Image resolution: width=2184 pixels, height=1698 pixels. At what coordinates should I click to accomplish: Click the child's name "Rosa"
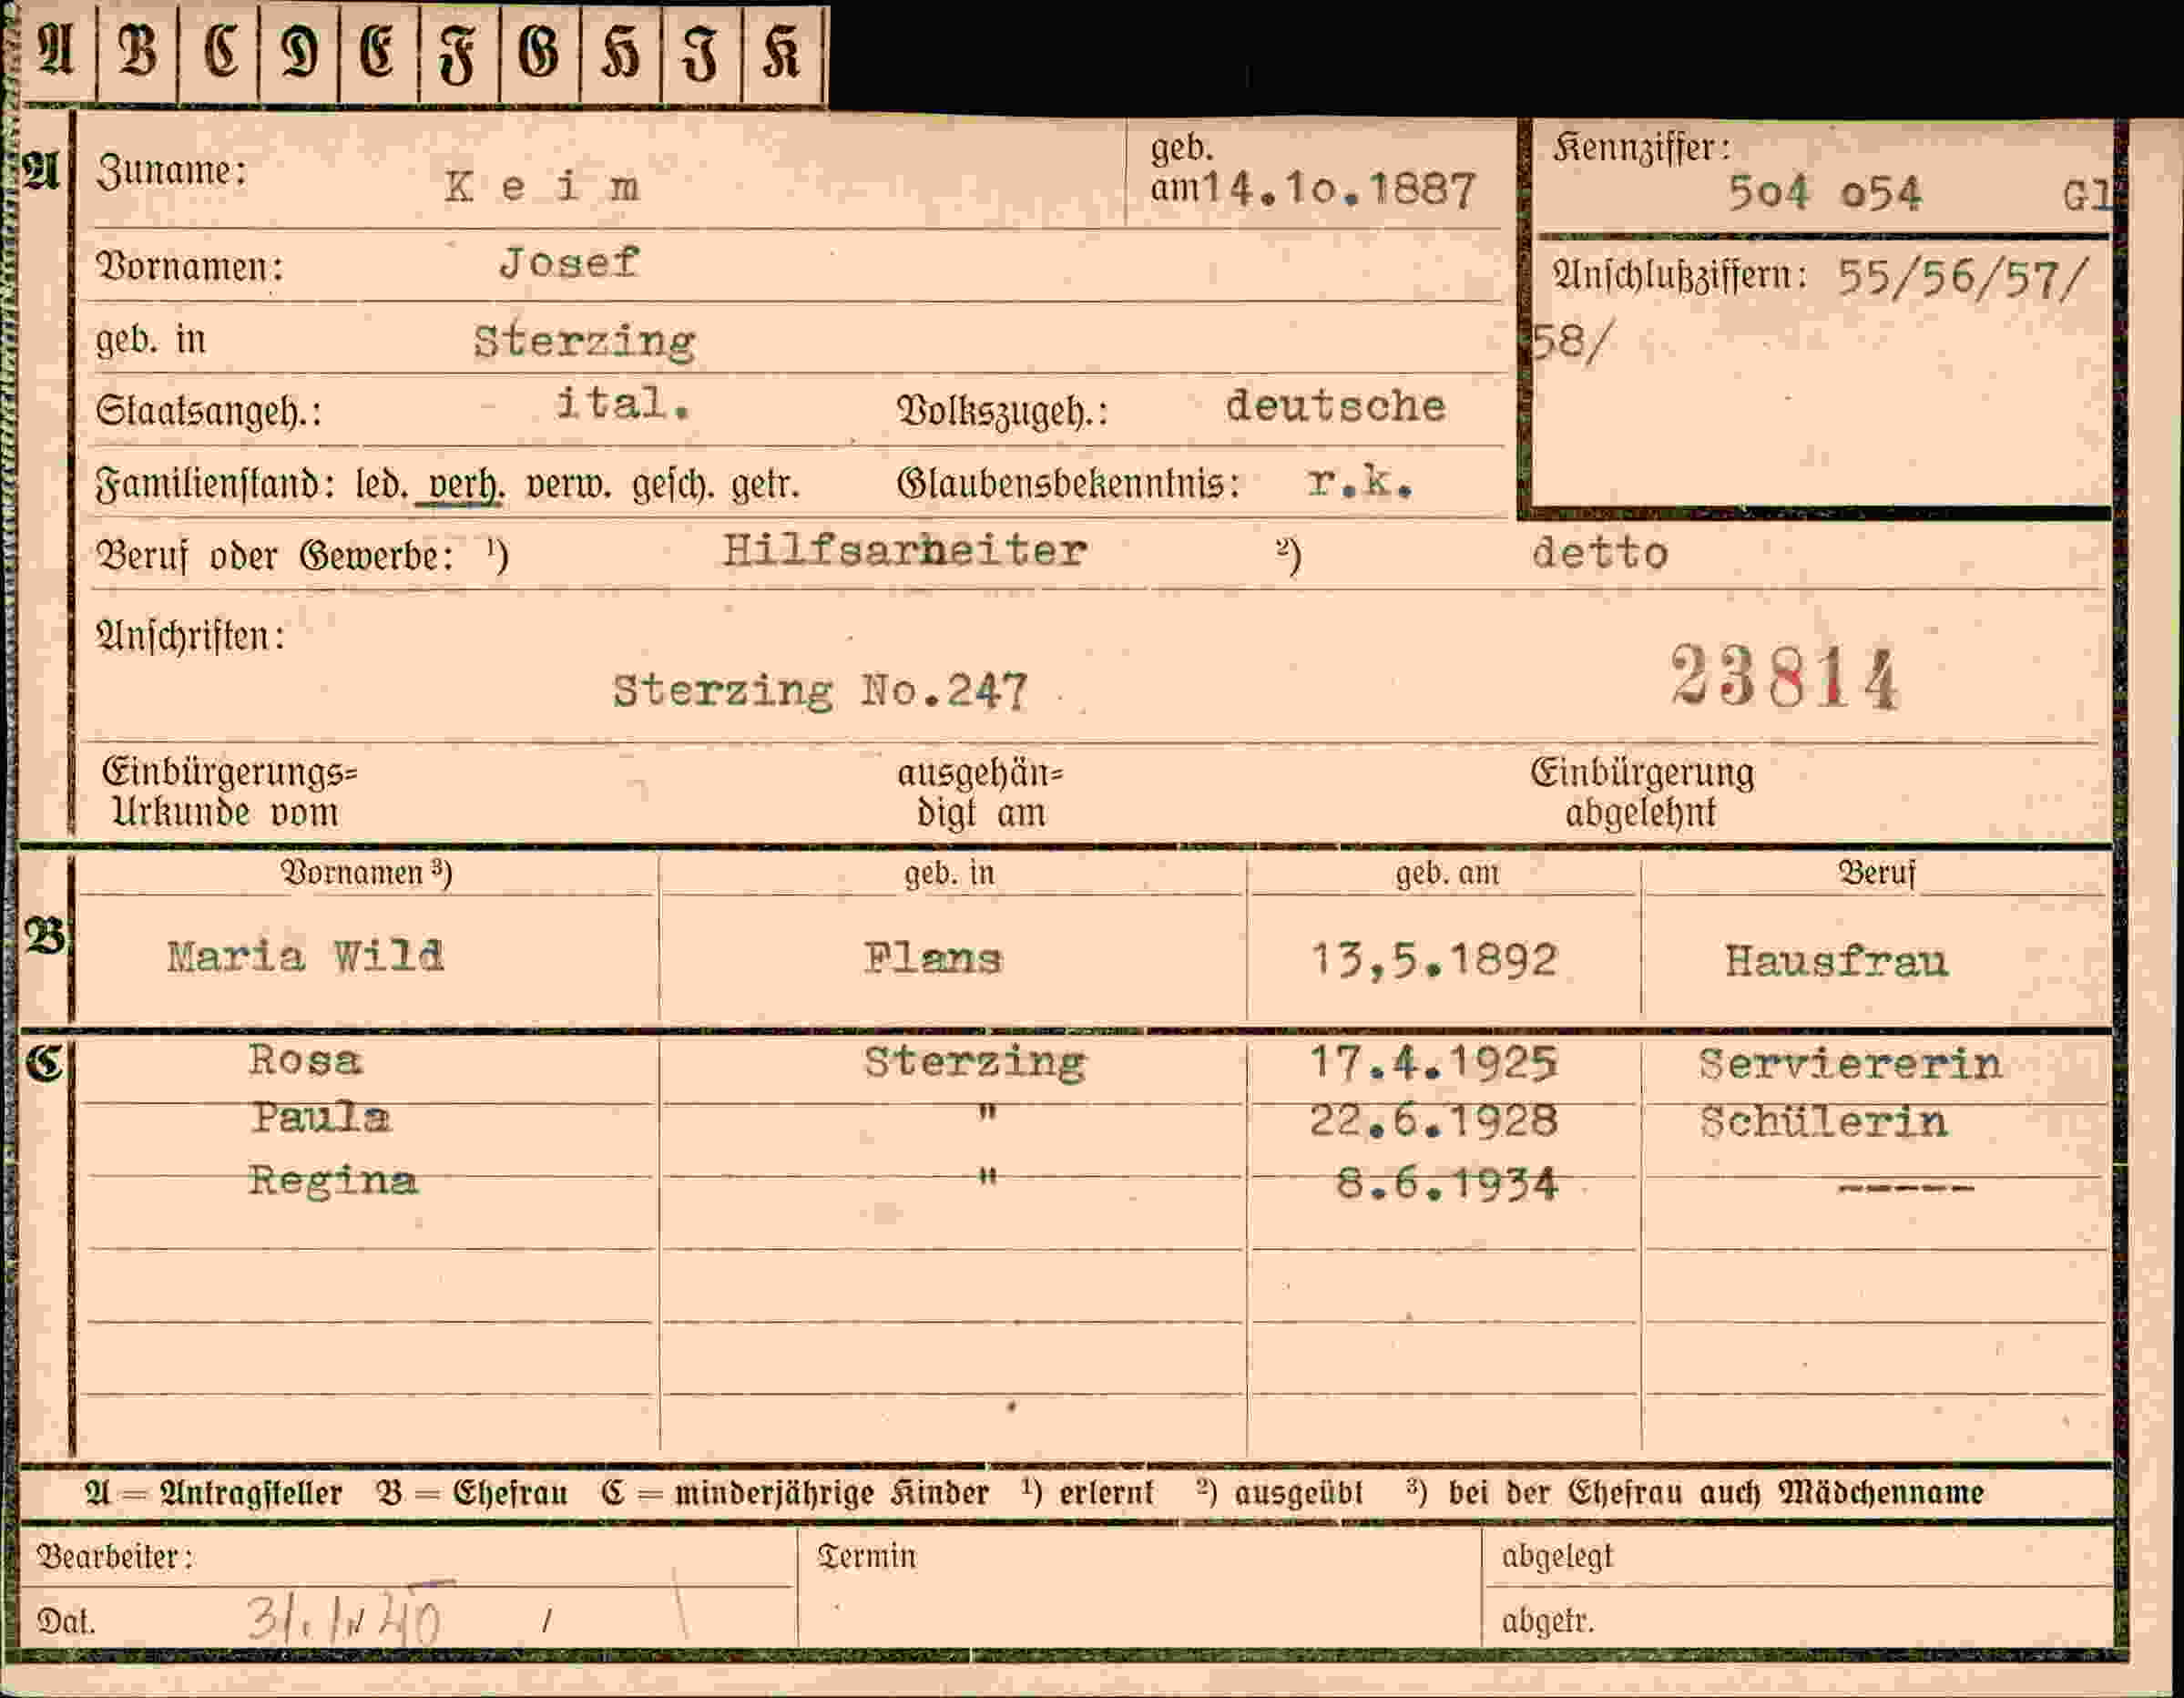(x=305, y=1060)
